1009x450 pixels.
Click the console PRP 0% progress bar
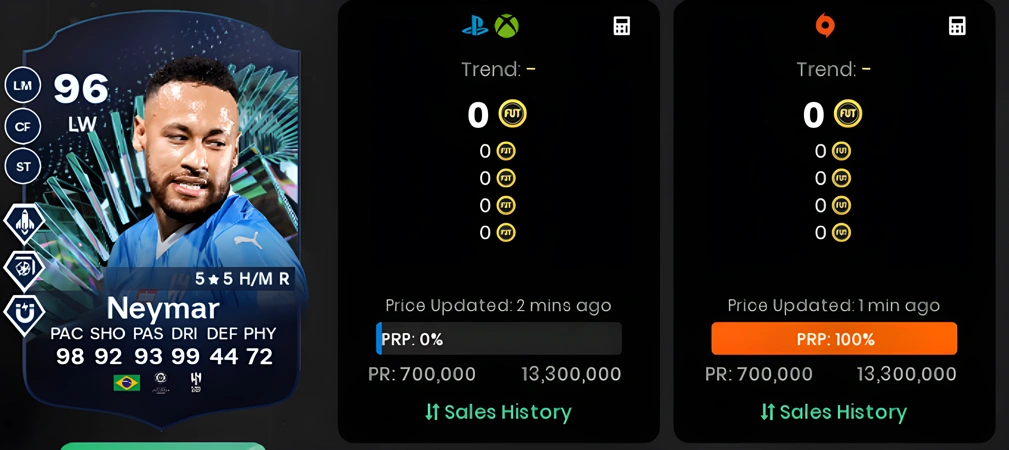pos(499,339)
